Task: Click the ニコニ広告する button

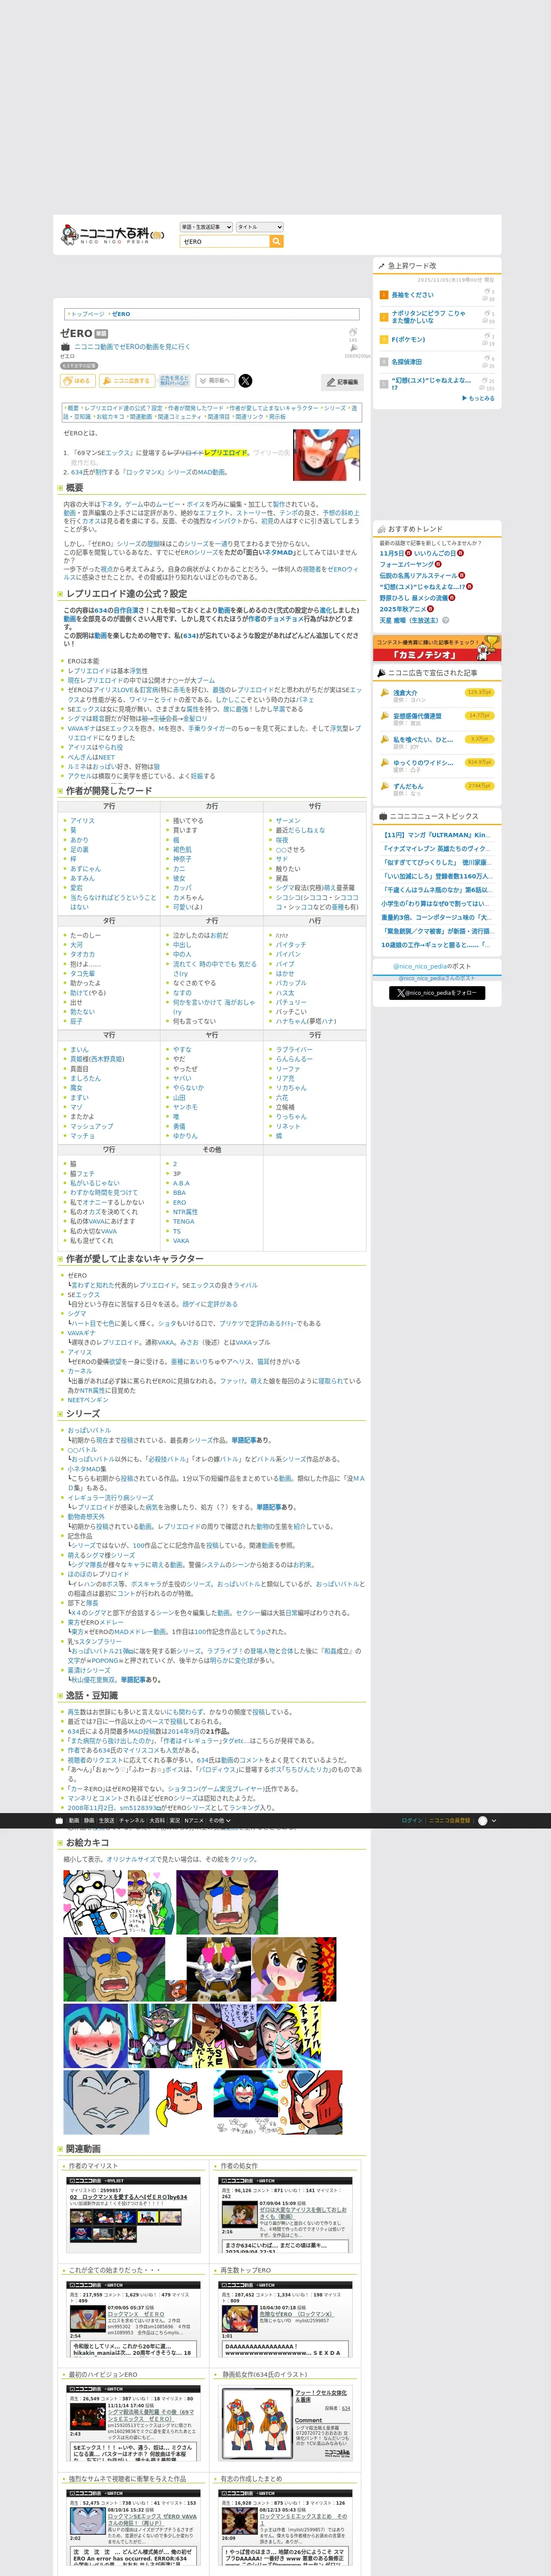Action: click(126, 381)
